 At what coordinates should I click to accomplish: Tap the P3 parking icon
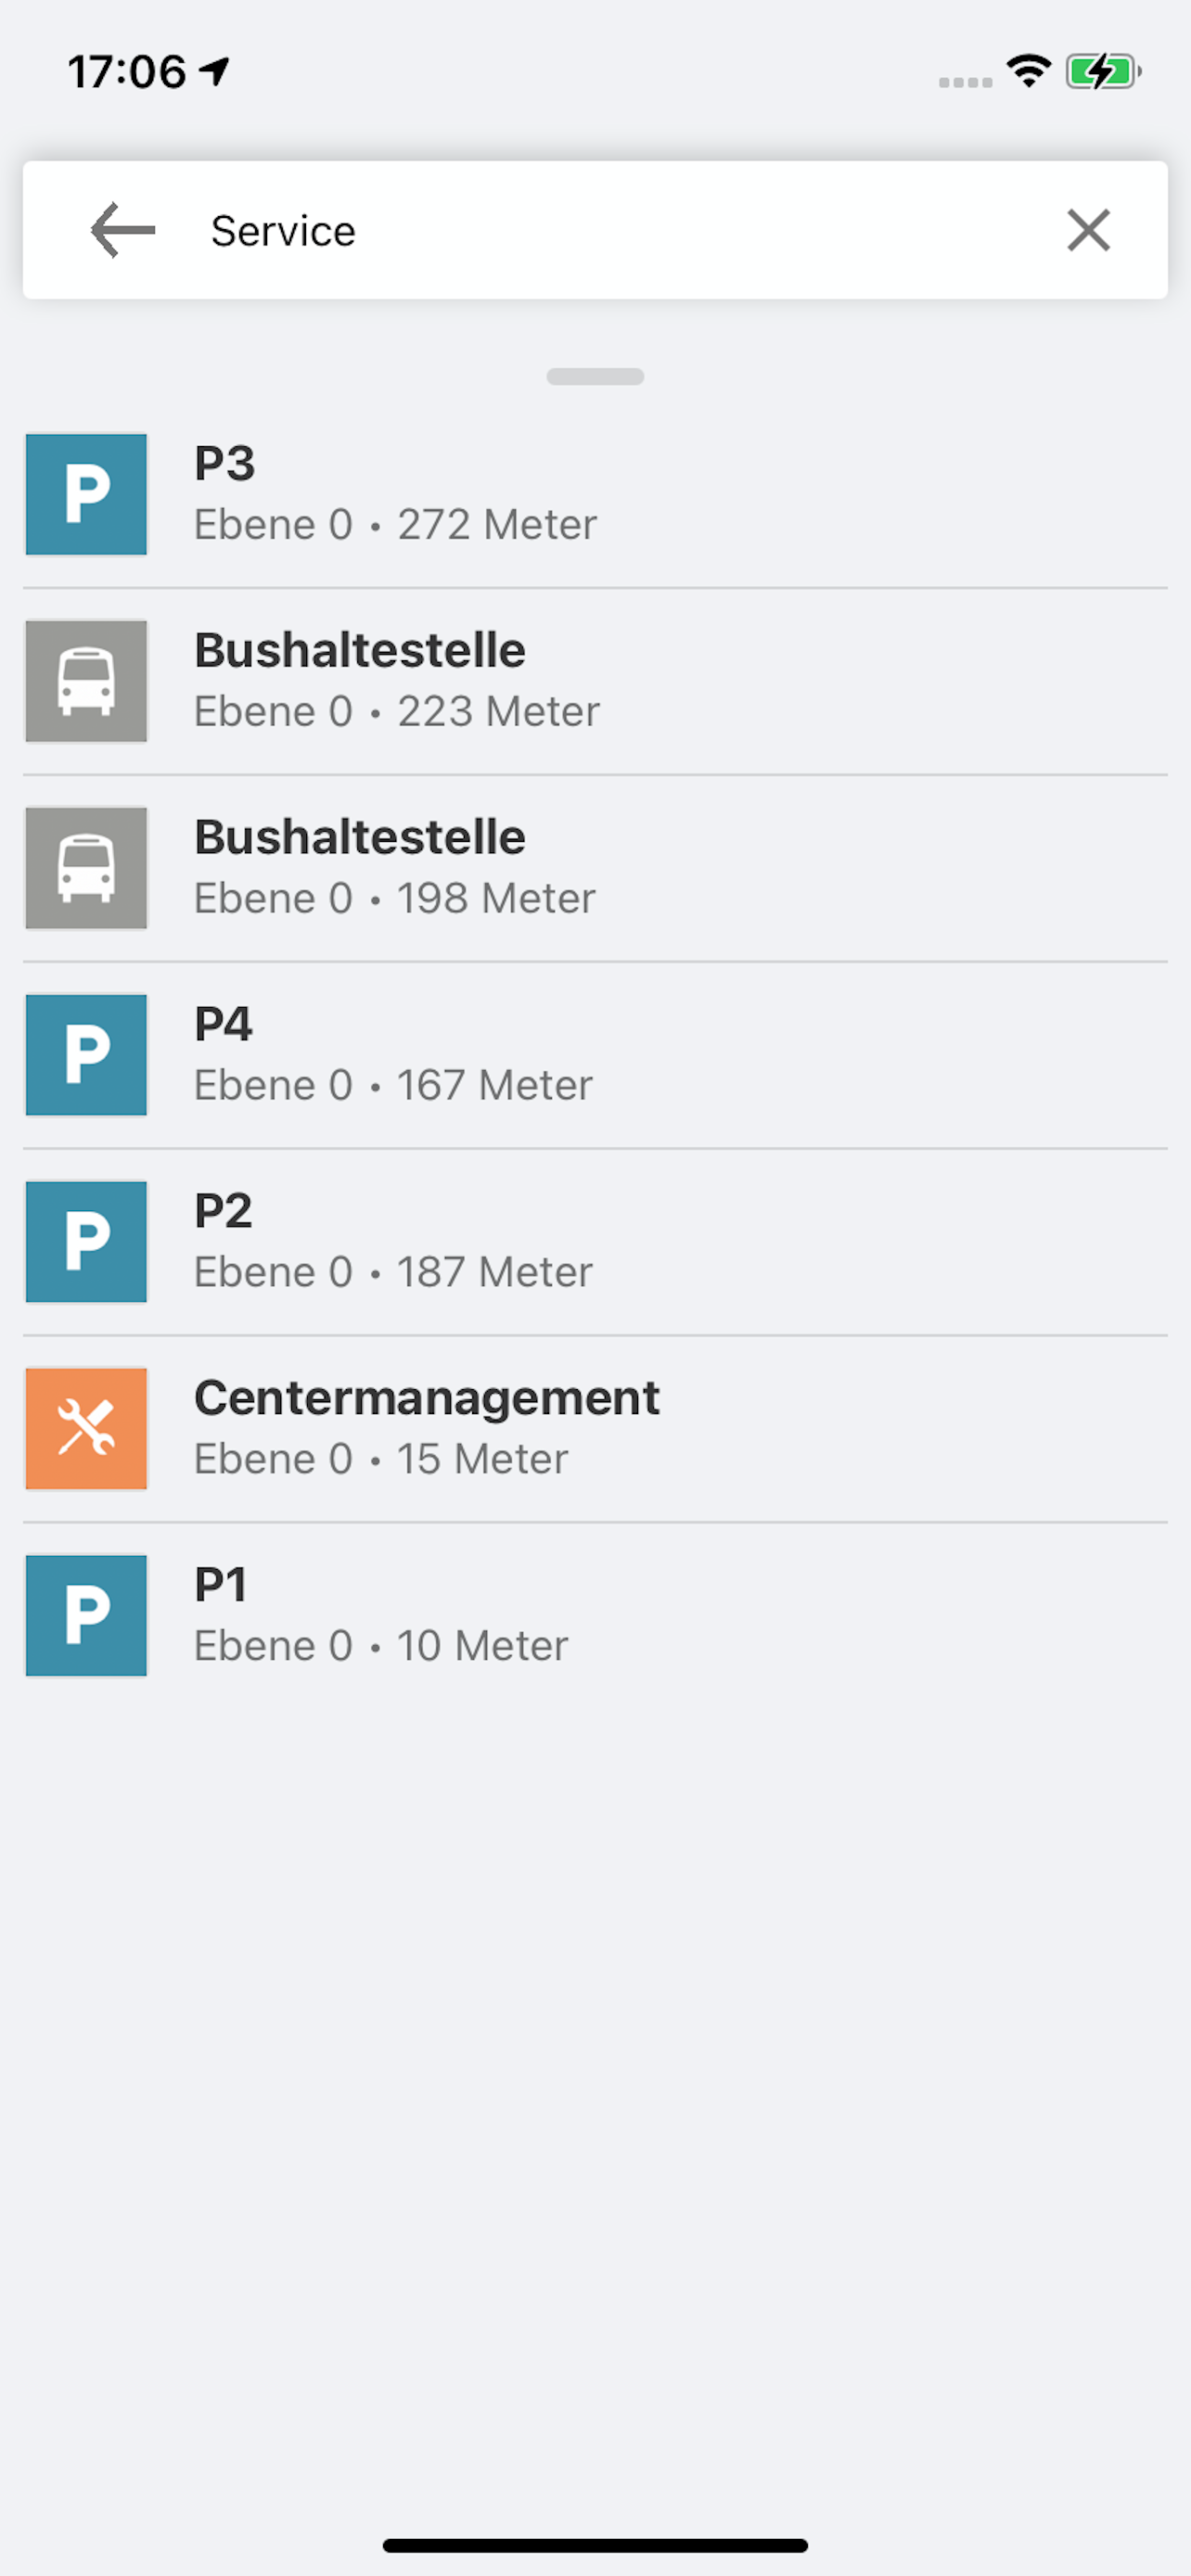click(86, 494)
